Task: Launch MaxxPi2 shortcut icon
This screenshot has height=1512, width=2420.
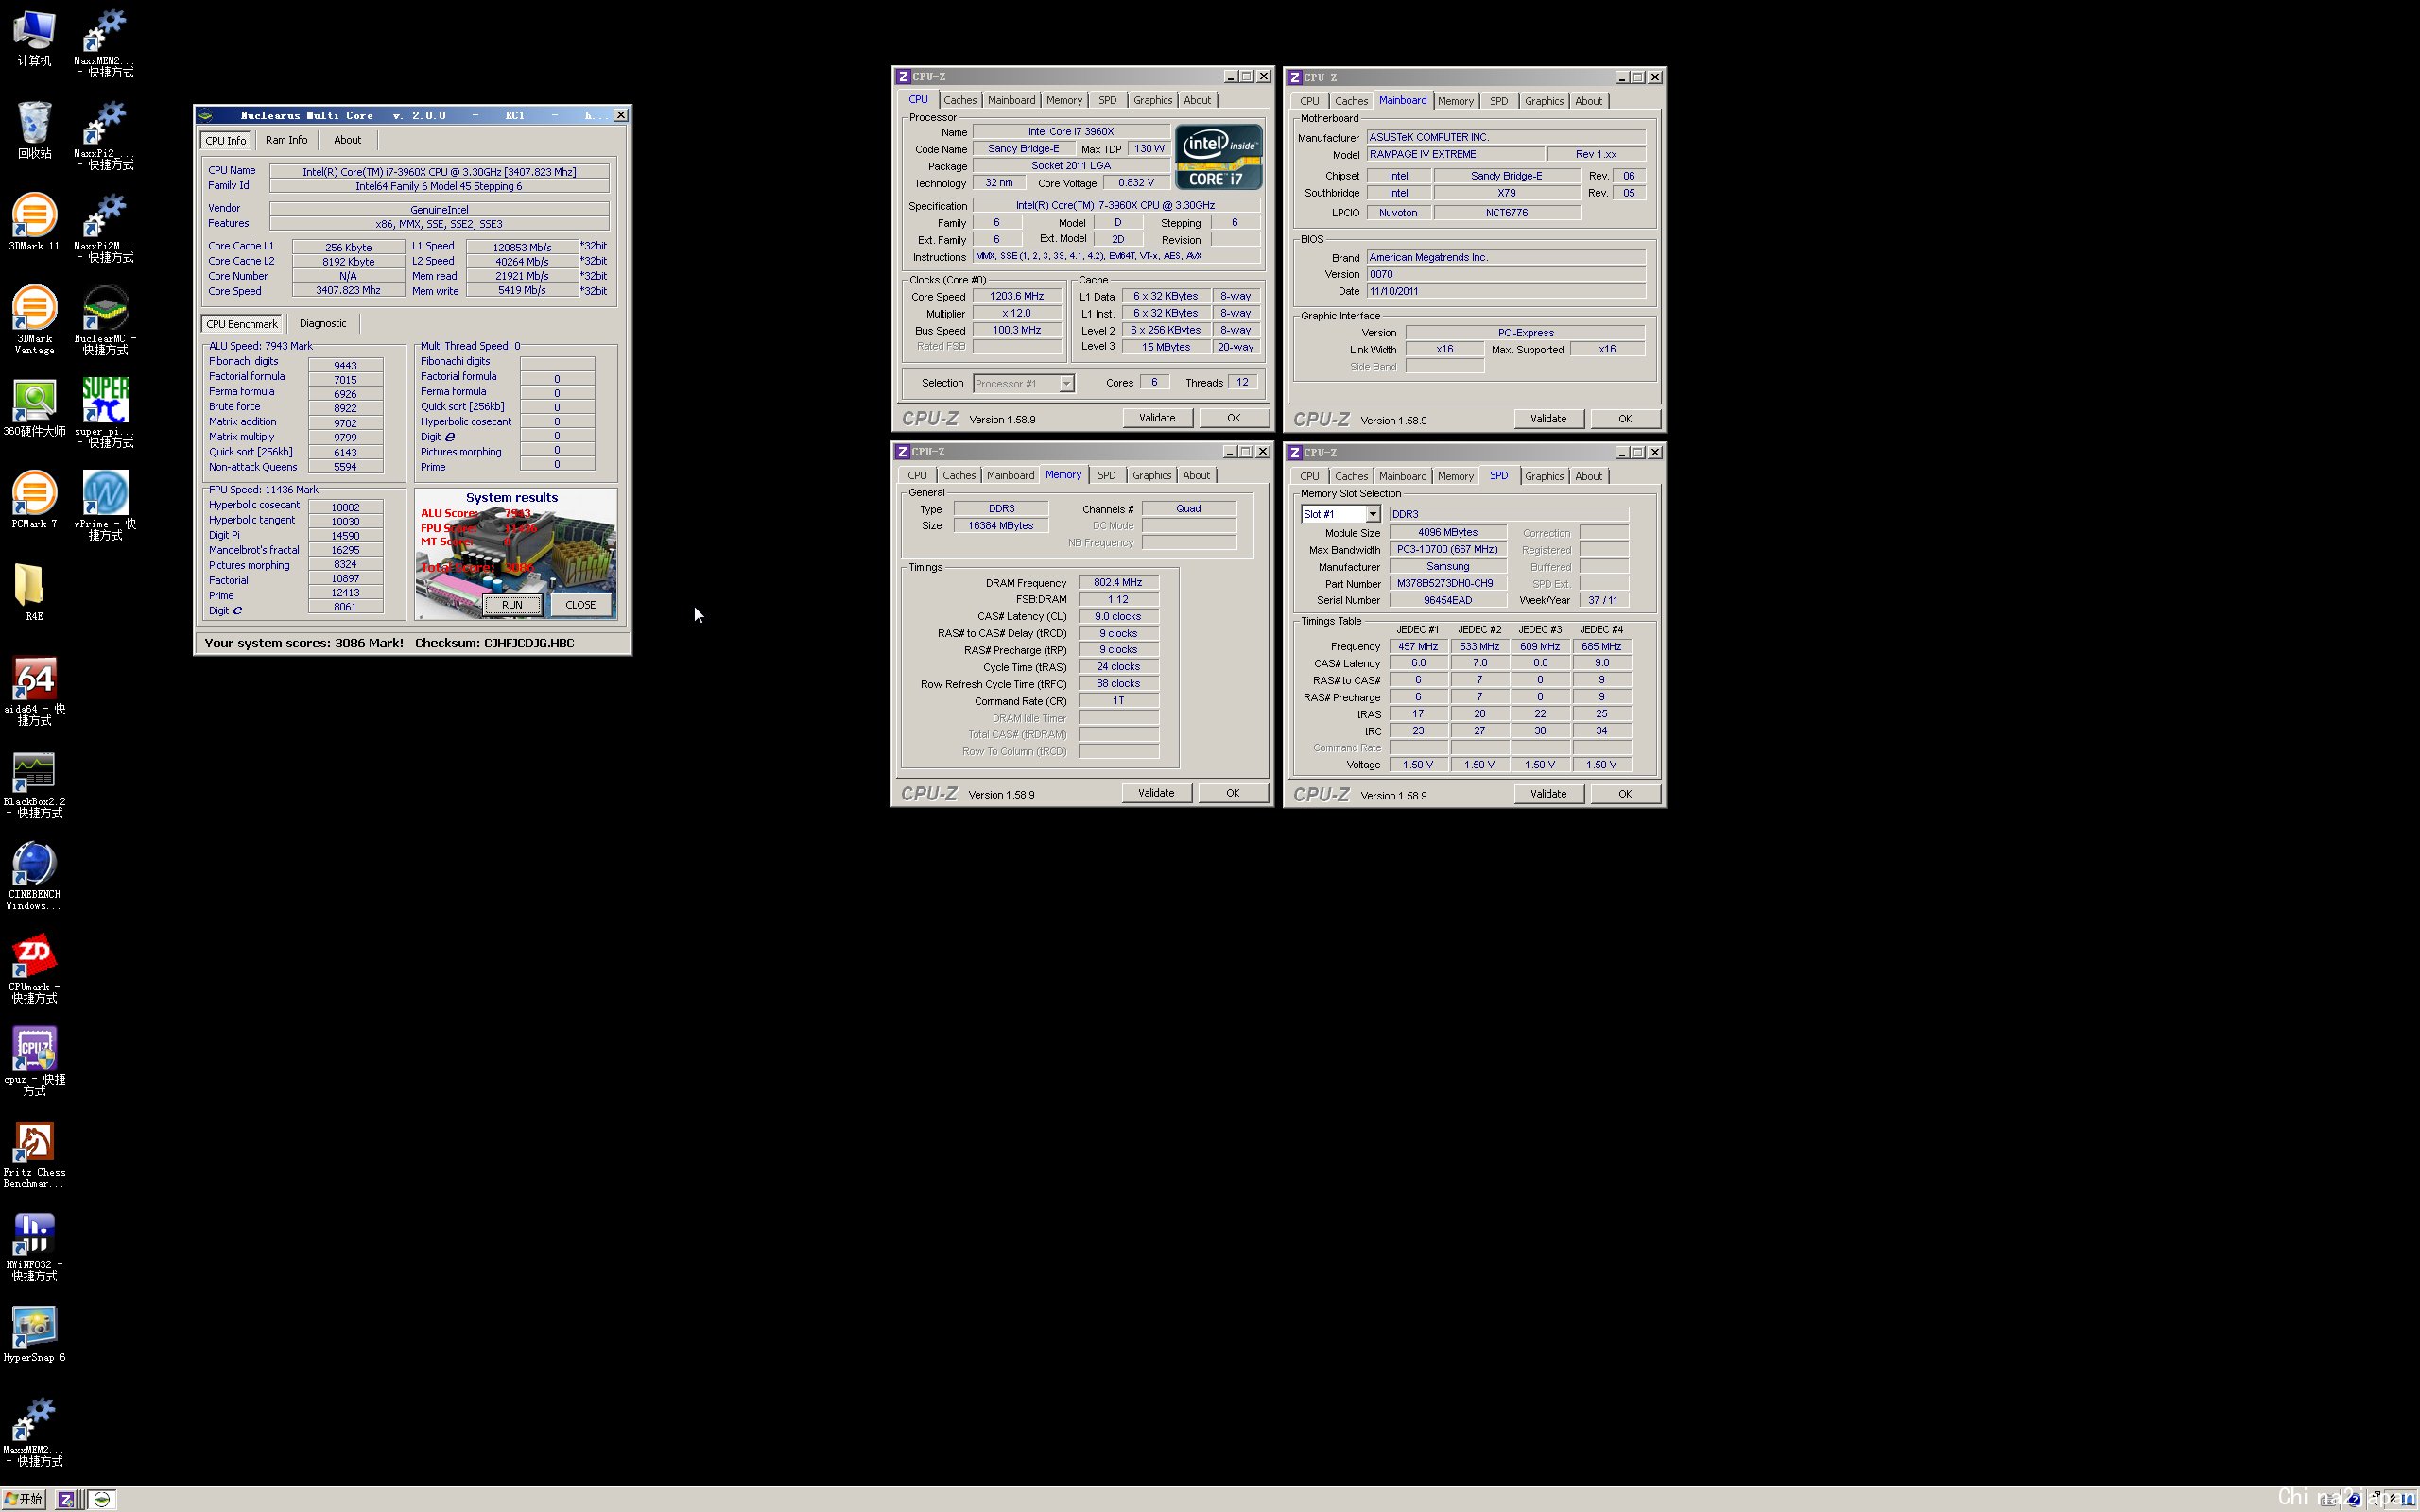Action: pyautogui.click(x=105, y=135)
